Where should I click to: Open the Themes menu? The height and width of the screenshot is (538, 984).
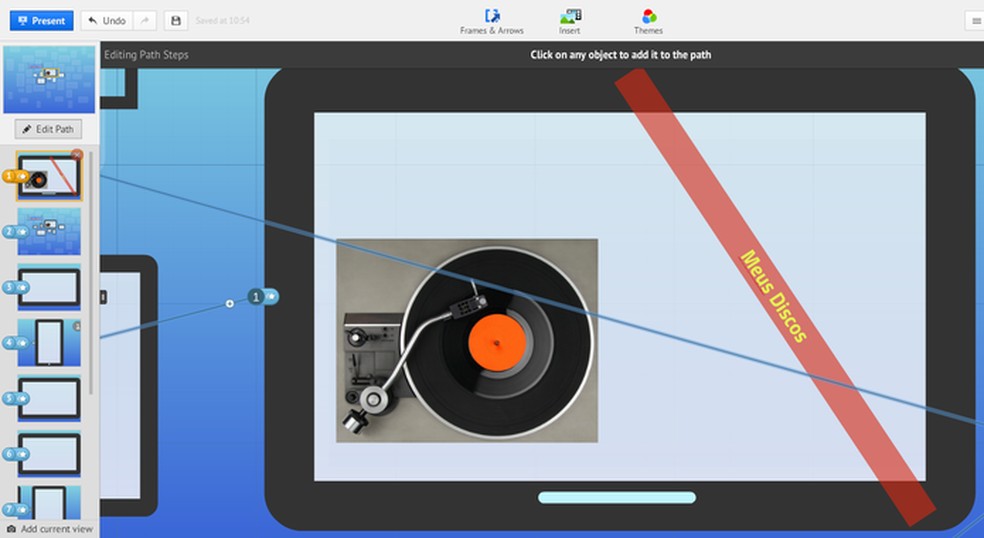coord(648,21)
